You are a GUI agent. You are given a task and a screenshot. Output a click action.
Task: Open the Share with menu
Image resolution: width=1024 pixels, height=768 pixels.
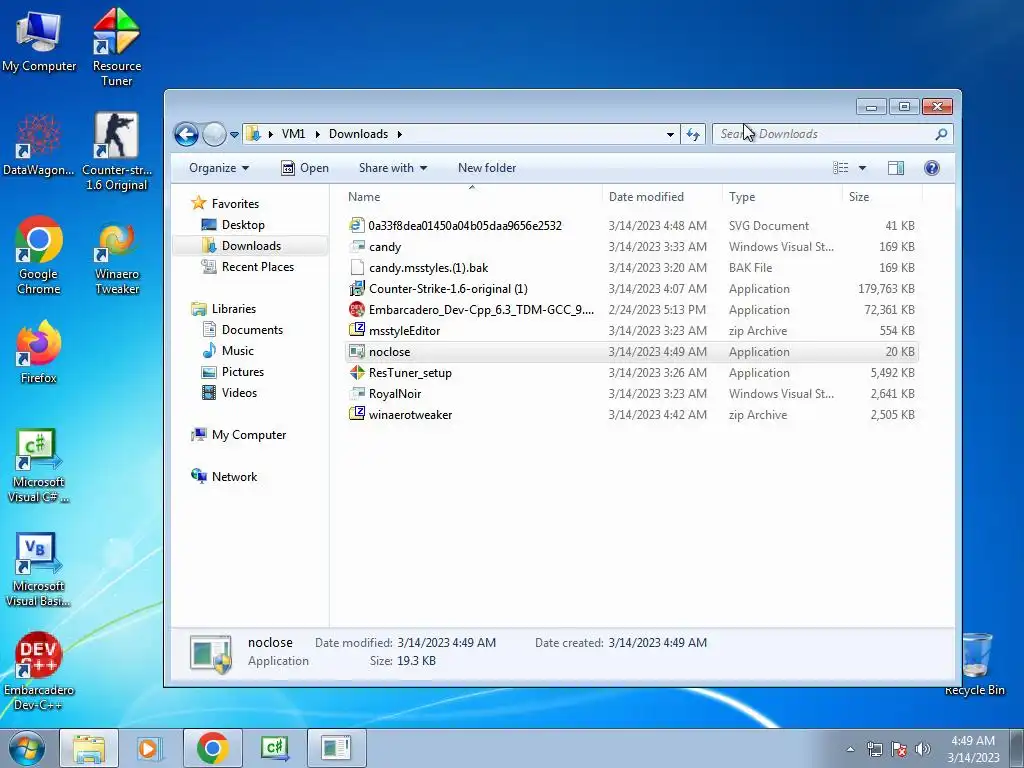(x=392, y=168)
